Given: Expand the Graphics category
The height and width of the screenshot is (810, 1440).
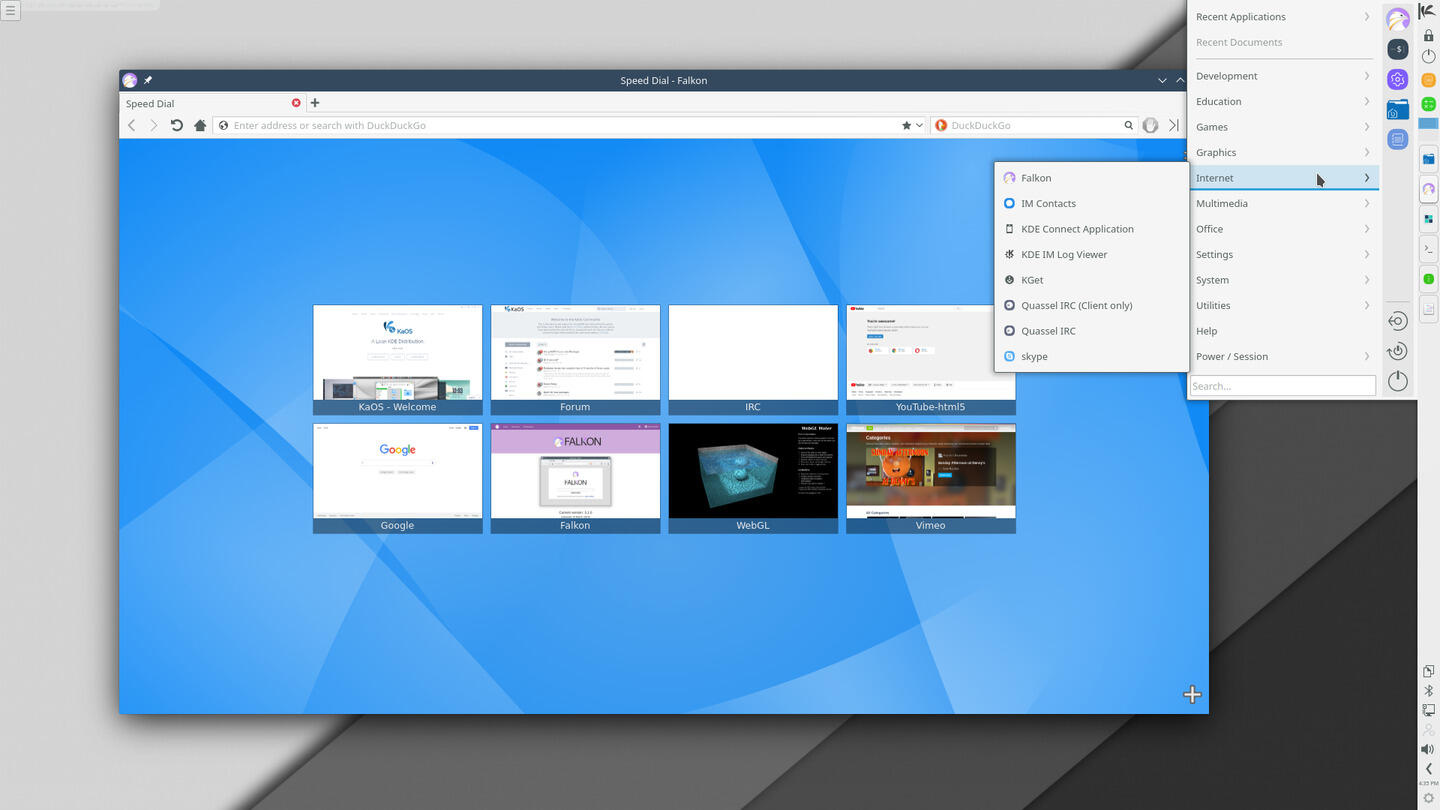Looking at the screenshot, I should (1283, 152).
